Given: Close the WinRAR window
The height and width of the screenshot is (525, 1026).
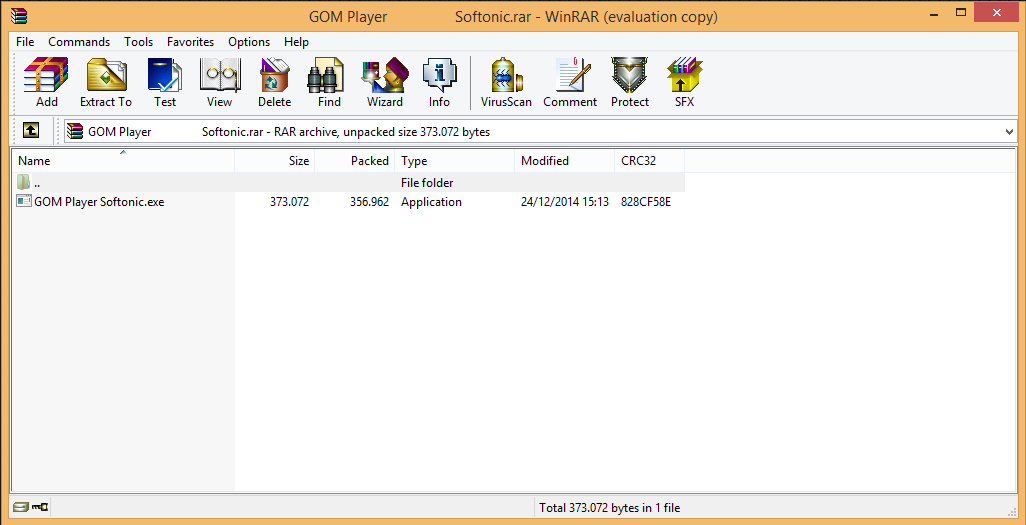Looking at the screenshot, I should (997, 12).
